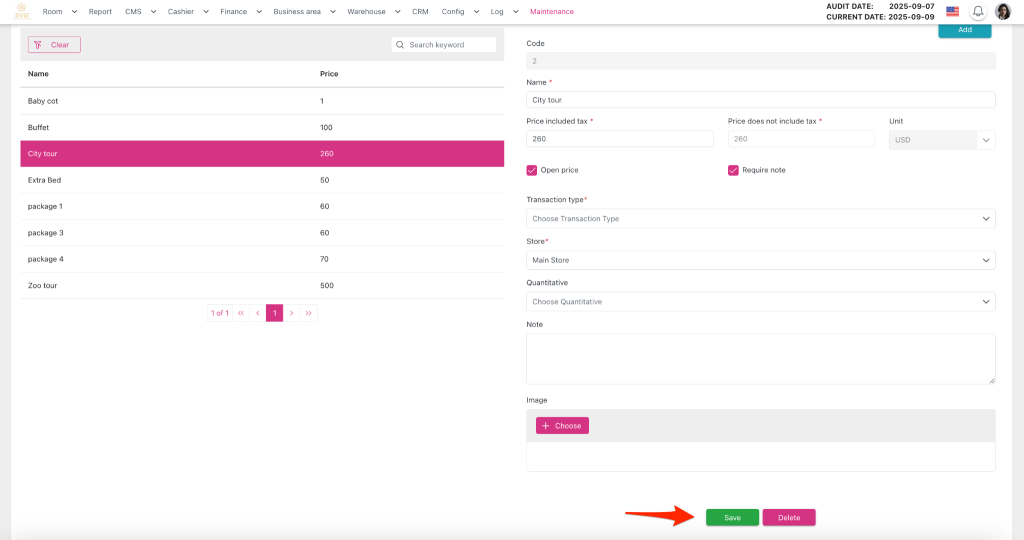Screen dimensions: 1024x540
Task: Go to next page arrow
Action: pos(291,313)
